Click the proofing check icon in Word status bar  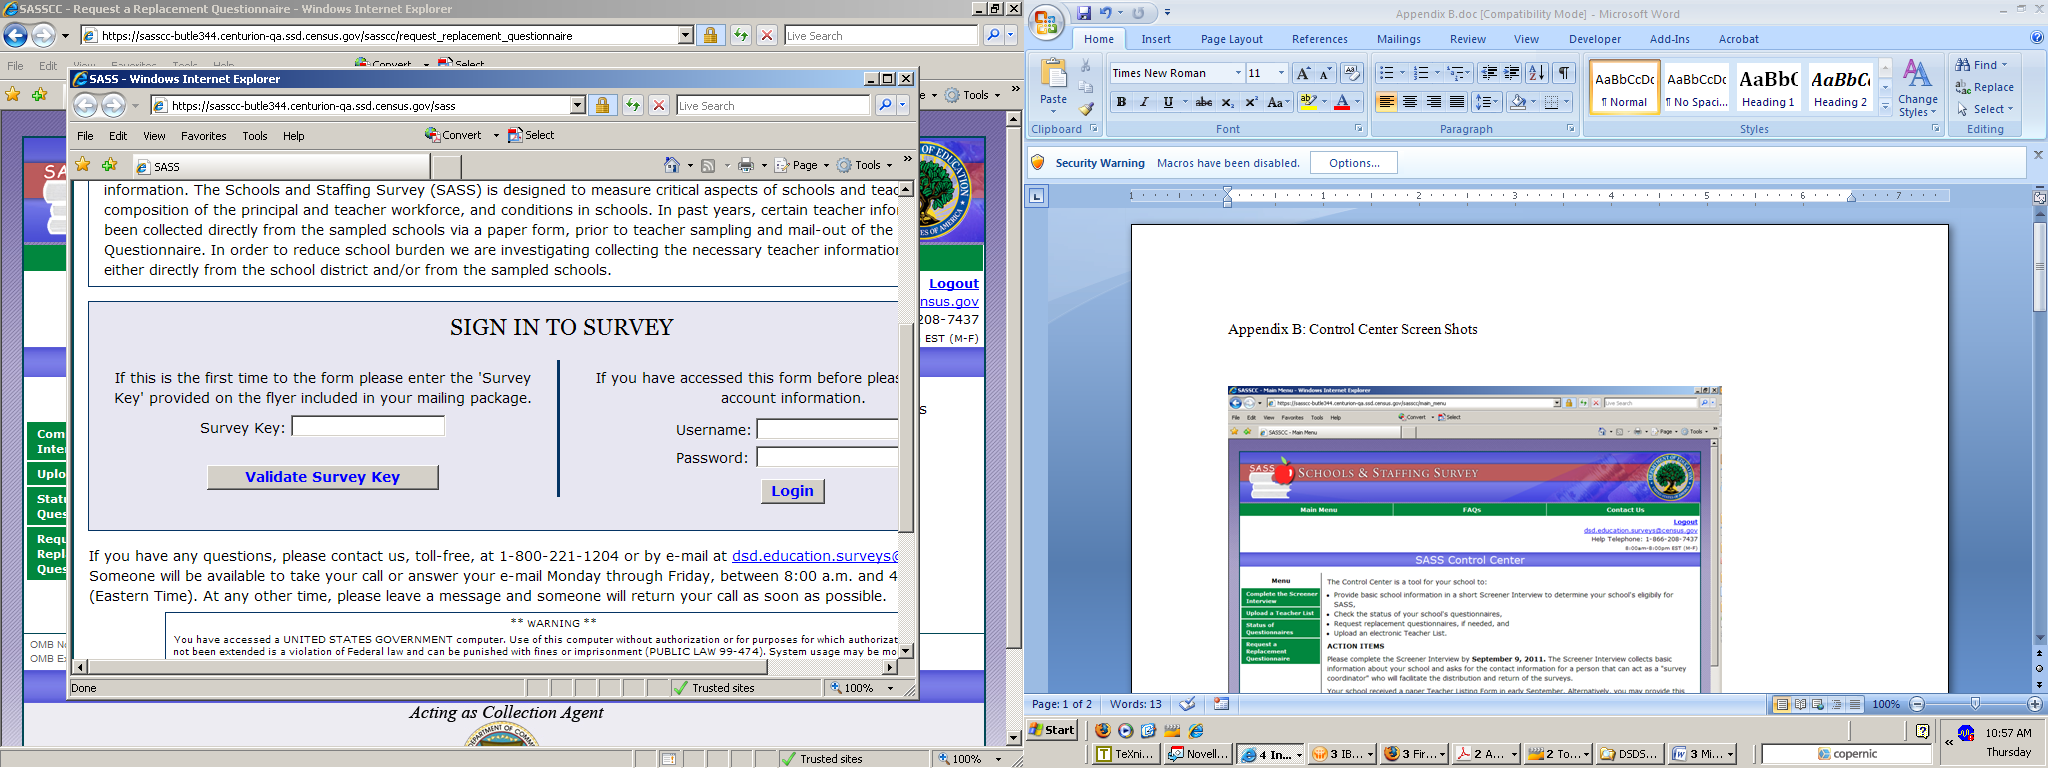click(x=1187, y=704)
